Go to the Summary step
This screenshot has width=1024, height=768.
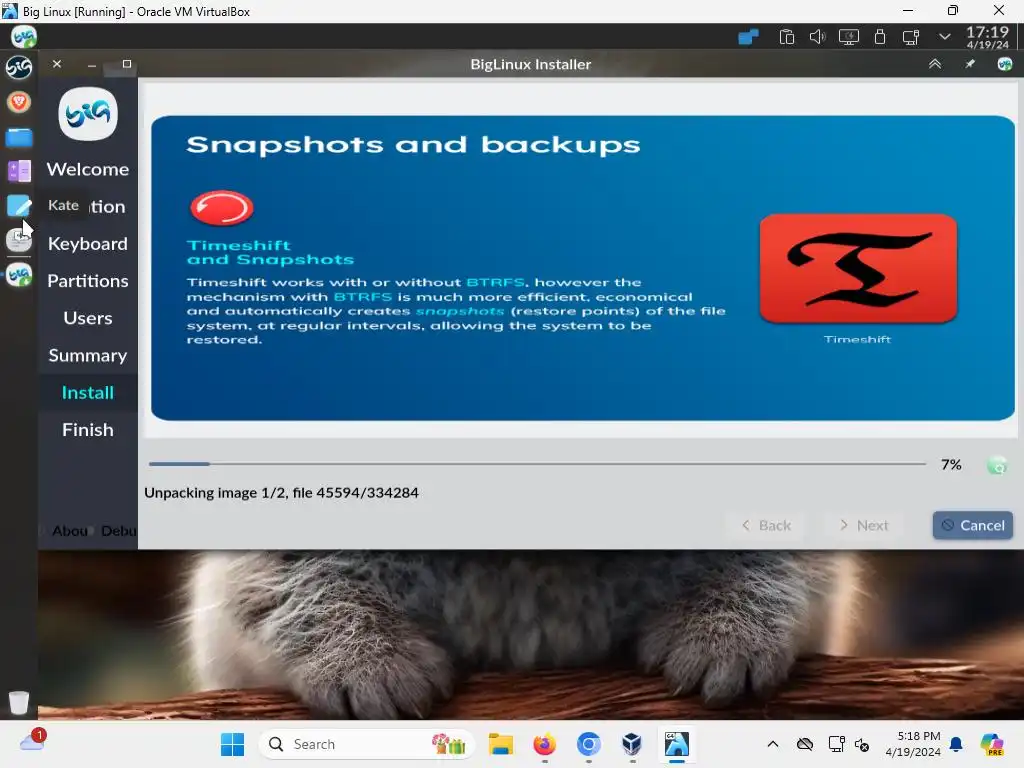(88, 355)
